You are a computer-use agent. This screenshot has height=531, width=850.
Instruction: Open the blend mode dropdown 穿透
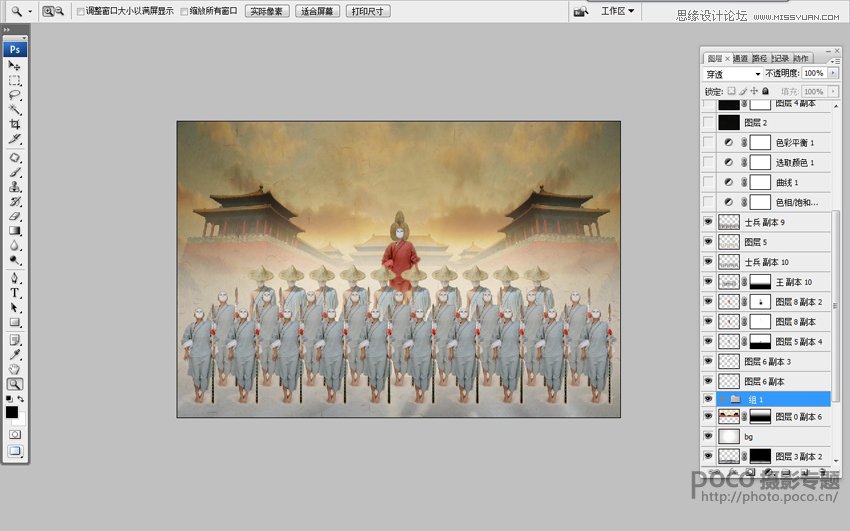[x=733, y=74]
